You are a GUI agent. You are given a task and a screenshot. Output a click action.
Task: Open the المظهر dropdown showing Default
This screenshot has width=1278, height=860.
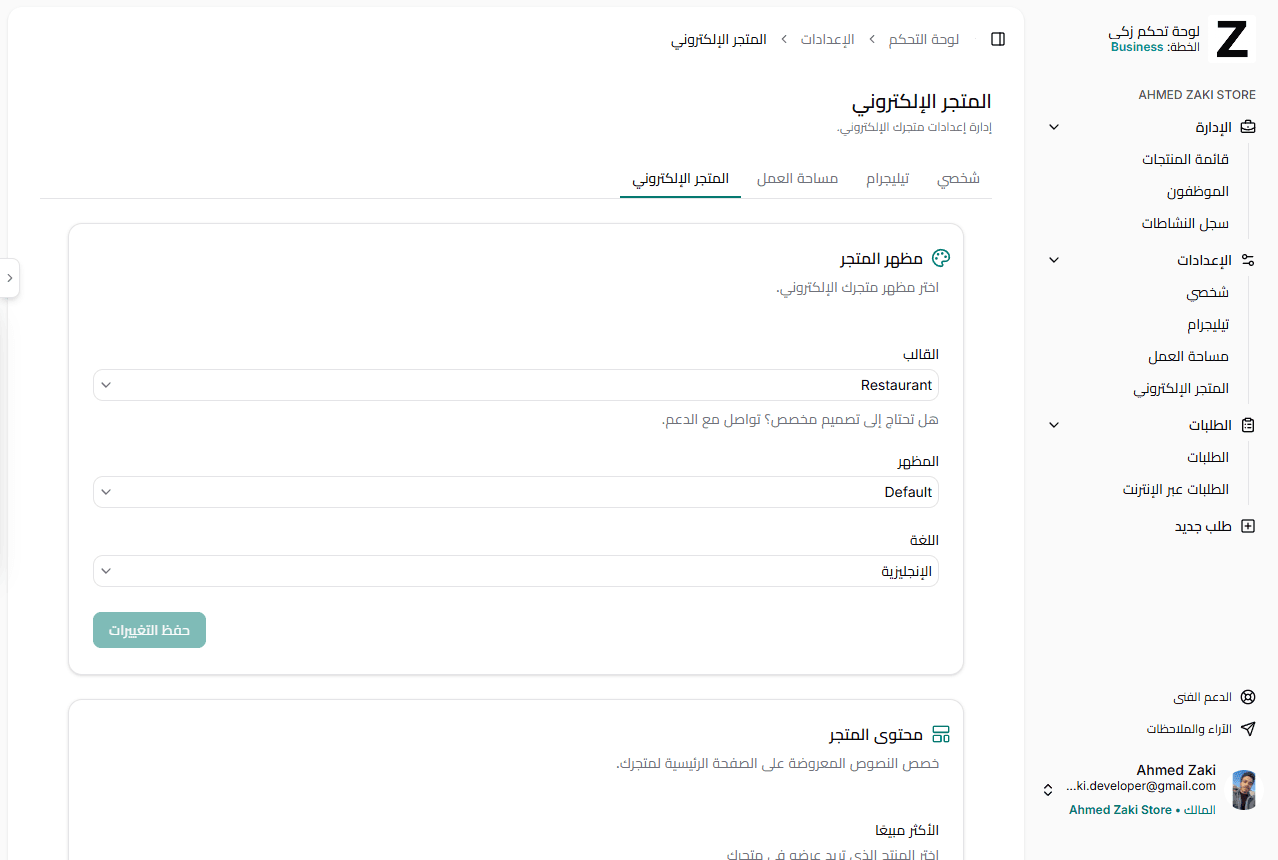tap(516, 492)
